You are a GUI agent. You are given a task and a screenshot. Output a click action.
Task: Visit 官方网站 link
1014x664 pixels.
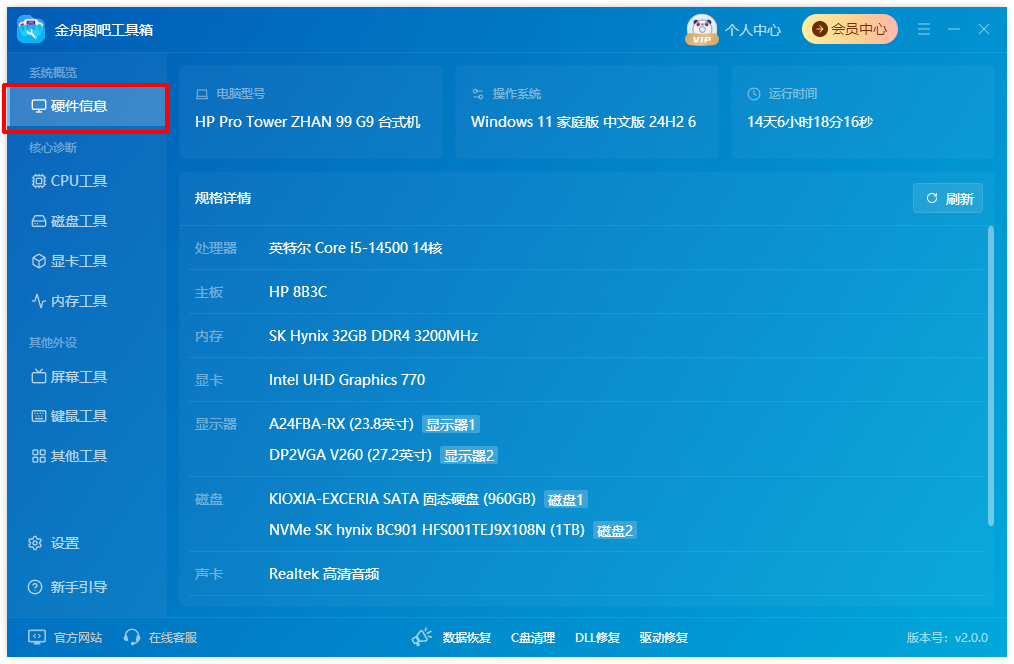[x=65, y=637]
